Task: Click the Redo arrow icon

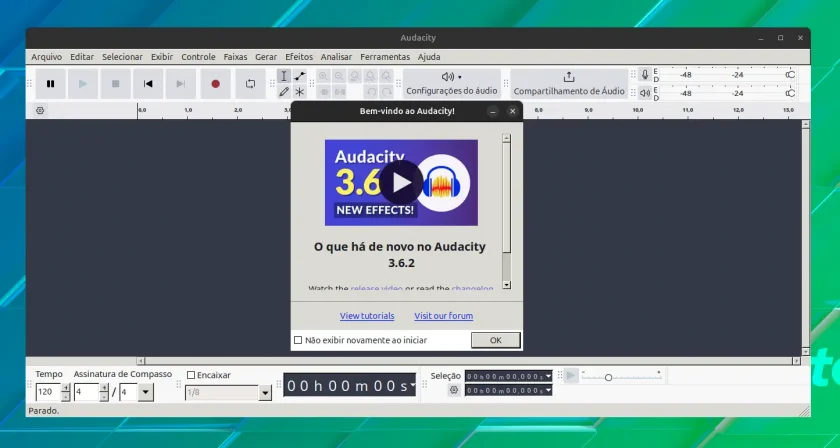Action: (x=386, y=92)
